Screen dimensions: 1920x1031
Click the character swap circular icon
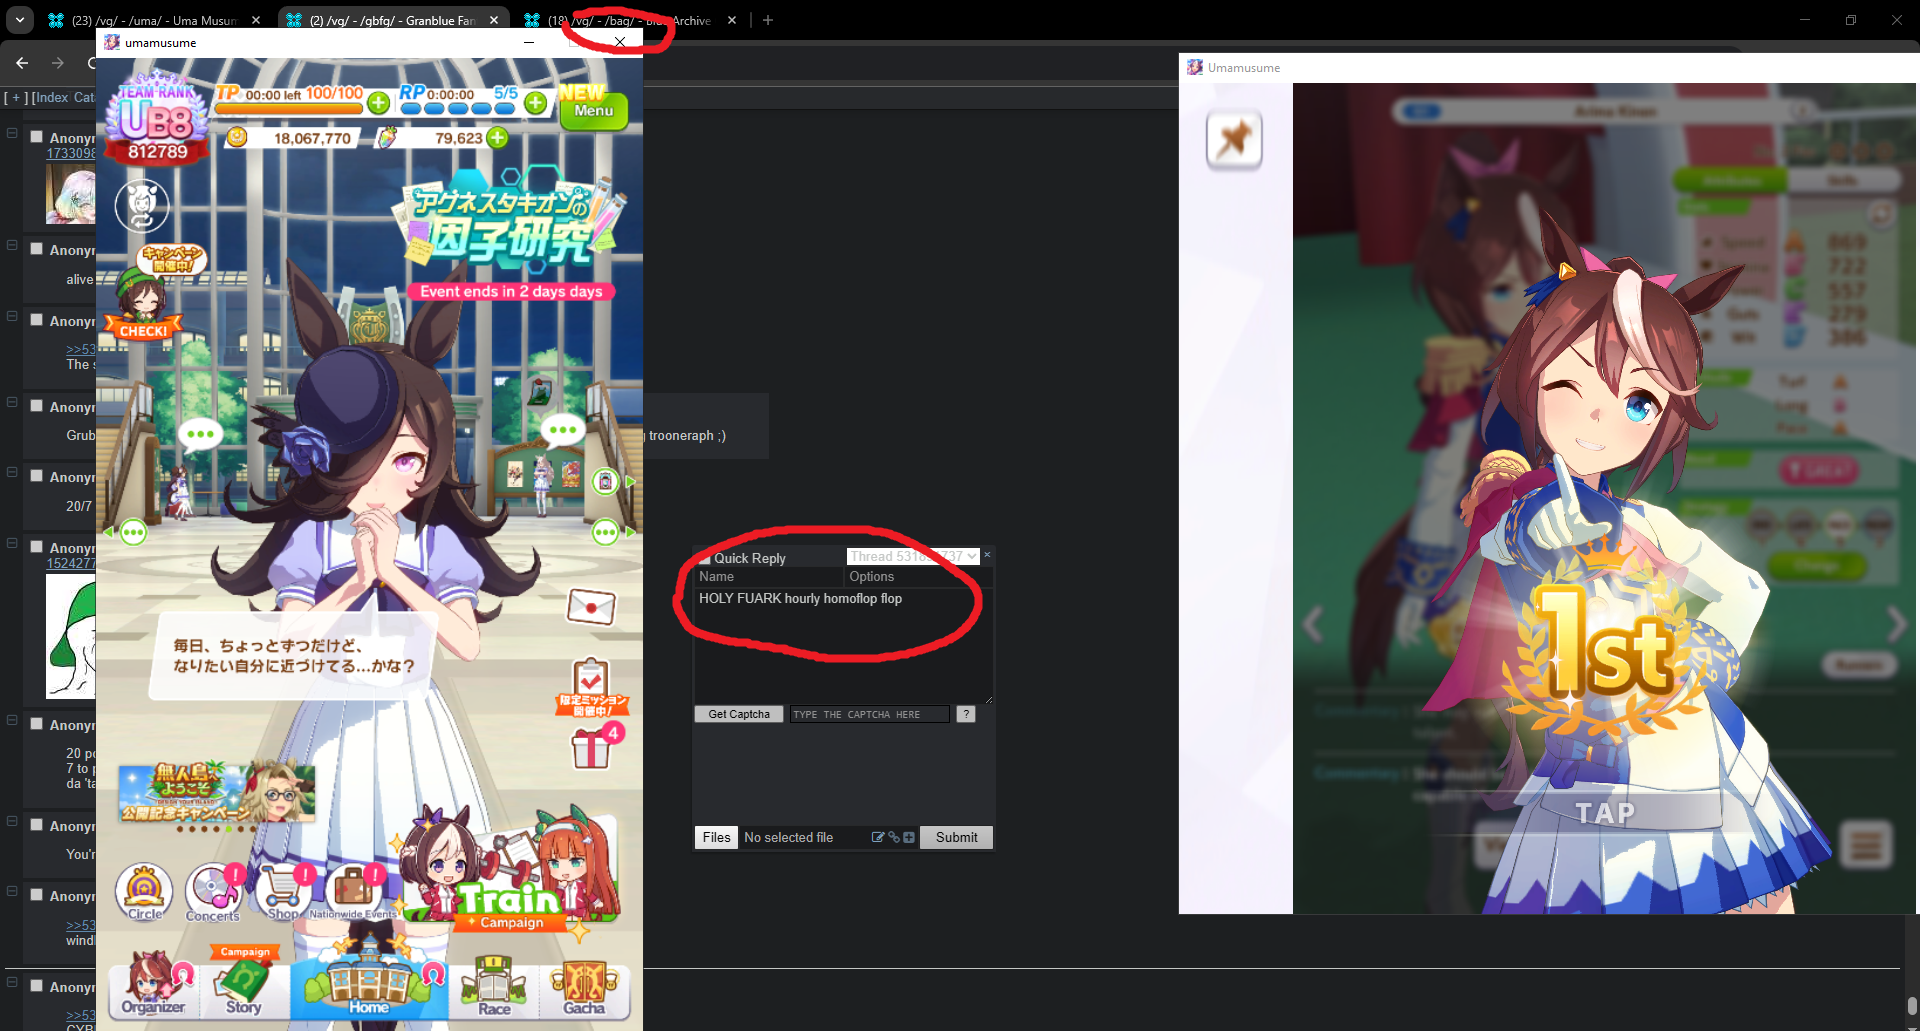[x=142, y=205]
